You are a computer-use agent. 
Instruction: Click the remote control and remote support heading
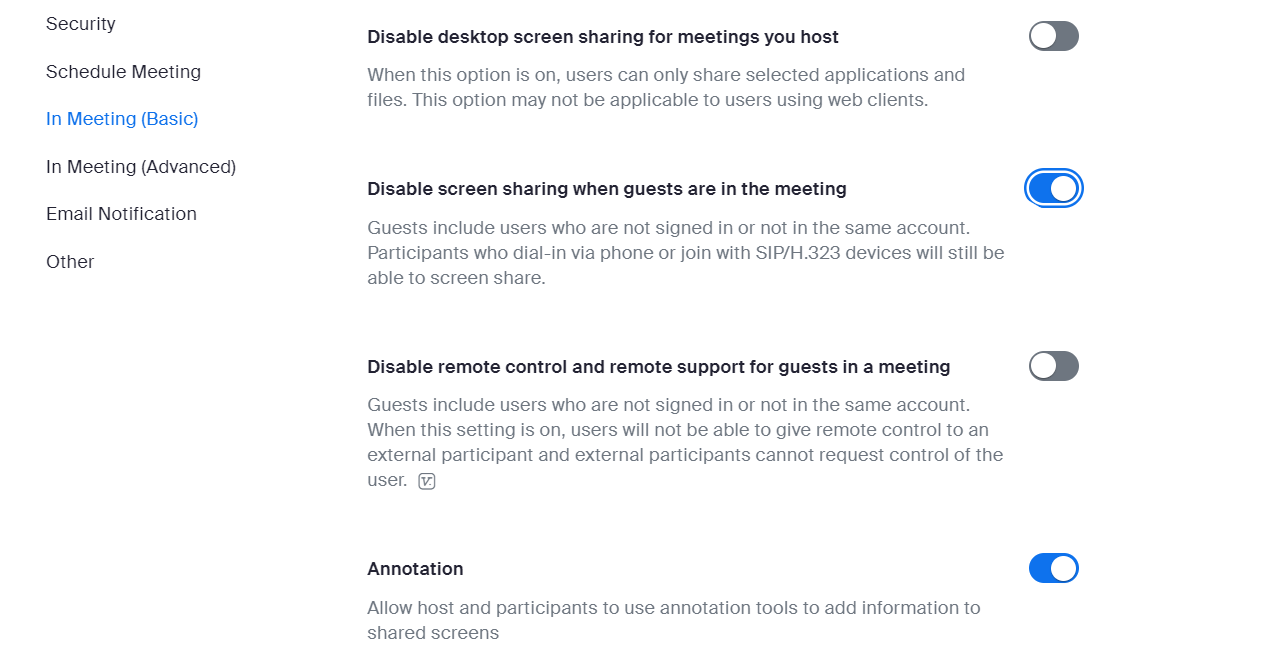(658, 366)
